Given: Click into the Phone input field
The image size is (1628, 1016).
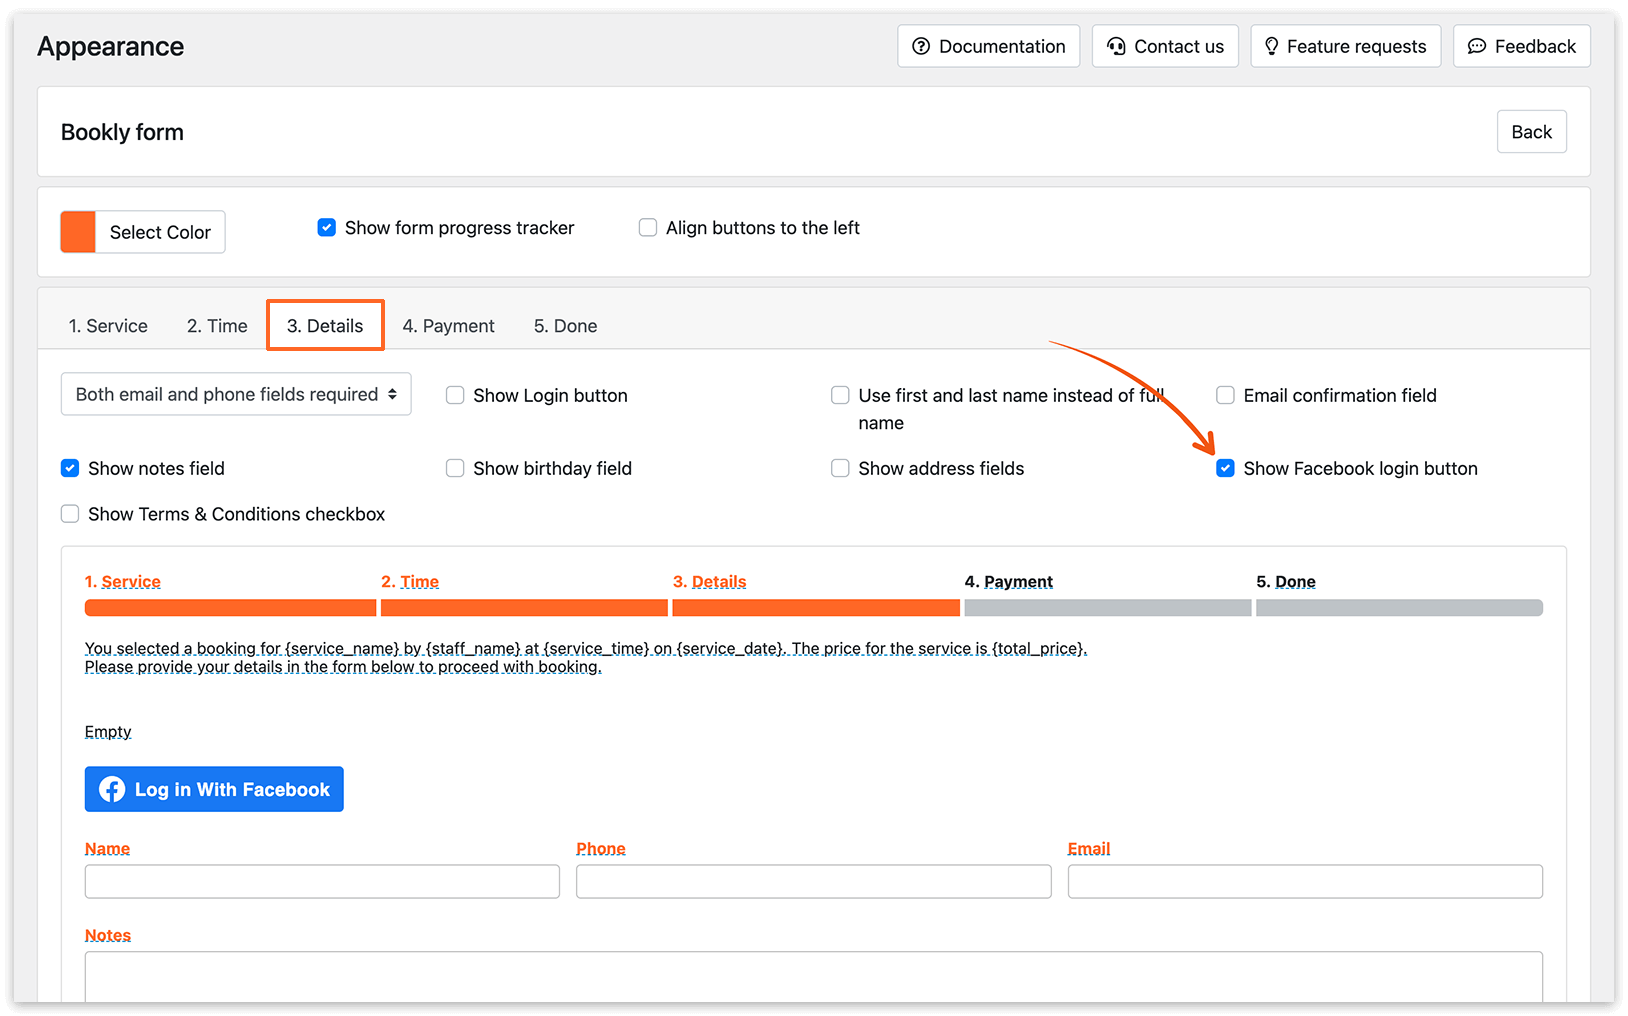Looking at the screenshot, I should pyautogui.click(x=814, y=882).
